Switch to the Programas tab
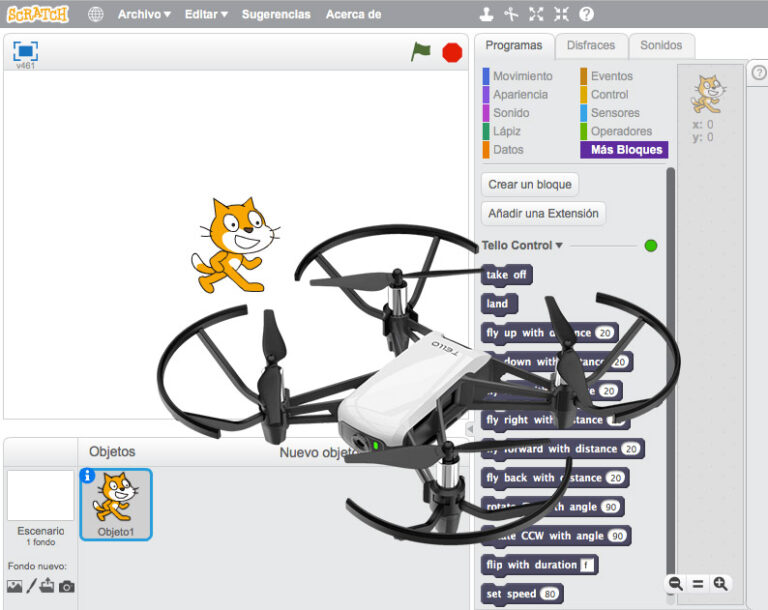 [x=514, y=46]
